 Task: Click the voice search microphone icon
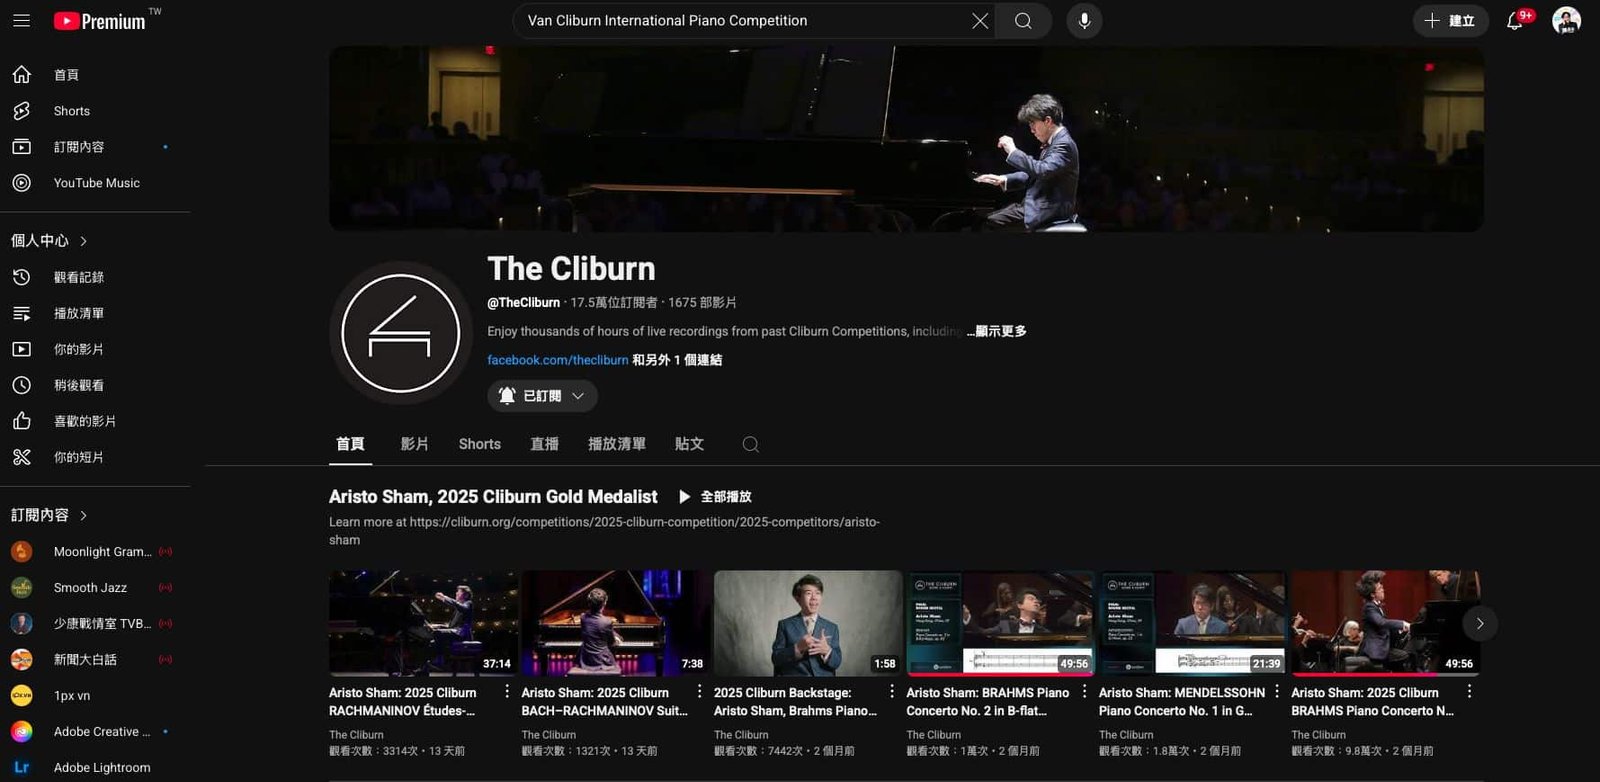1084,21
